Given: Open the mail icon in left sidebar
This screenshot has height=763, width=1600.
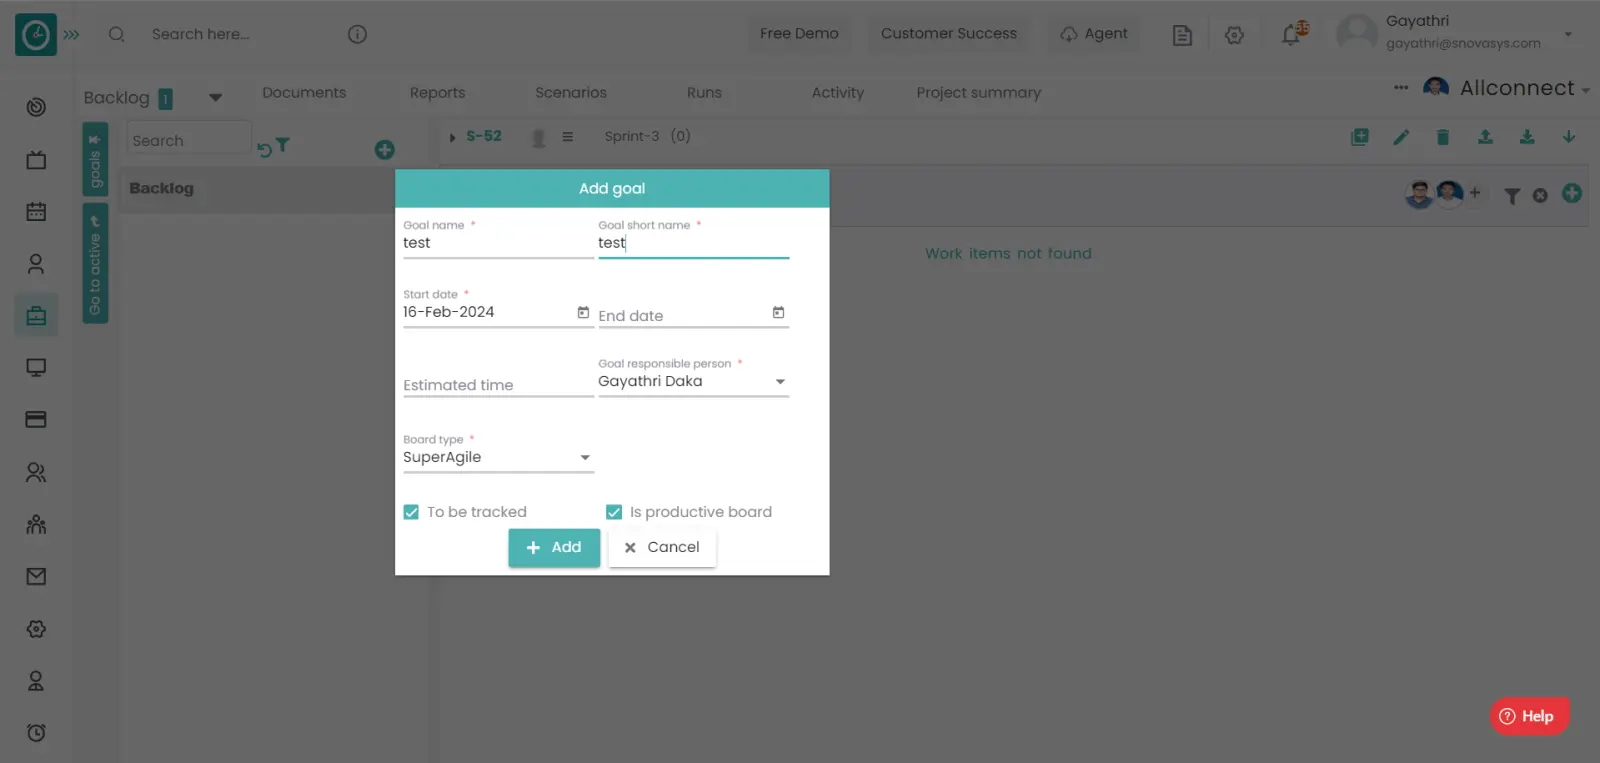Looking at the screenshot, I should [x=36, y=577].
